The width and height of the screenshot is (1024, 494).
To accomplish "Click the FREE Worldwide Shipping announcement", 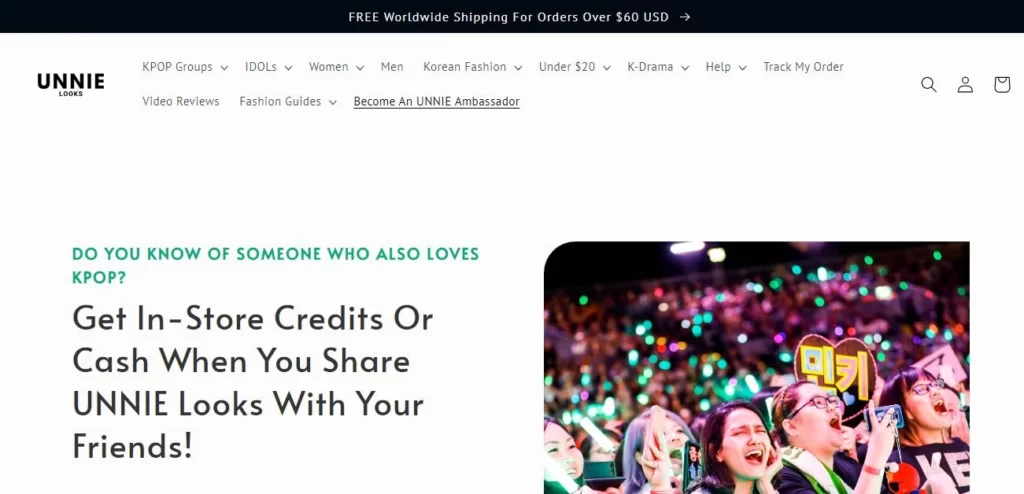I will pyautogui.click(x=508, y=17).
